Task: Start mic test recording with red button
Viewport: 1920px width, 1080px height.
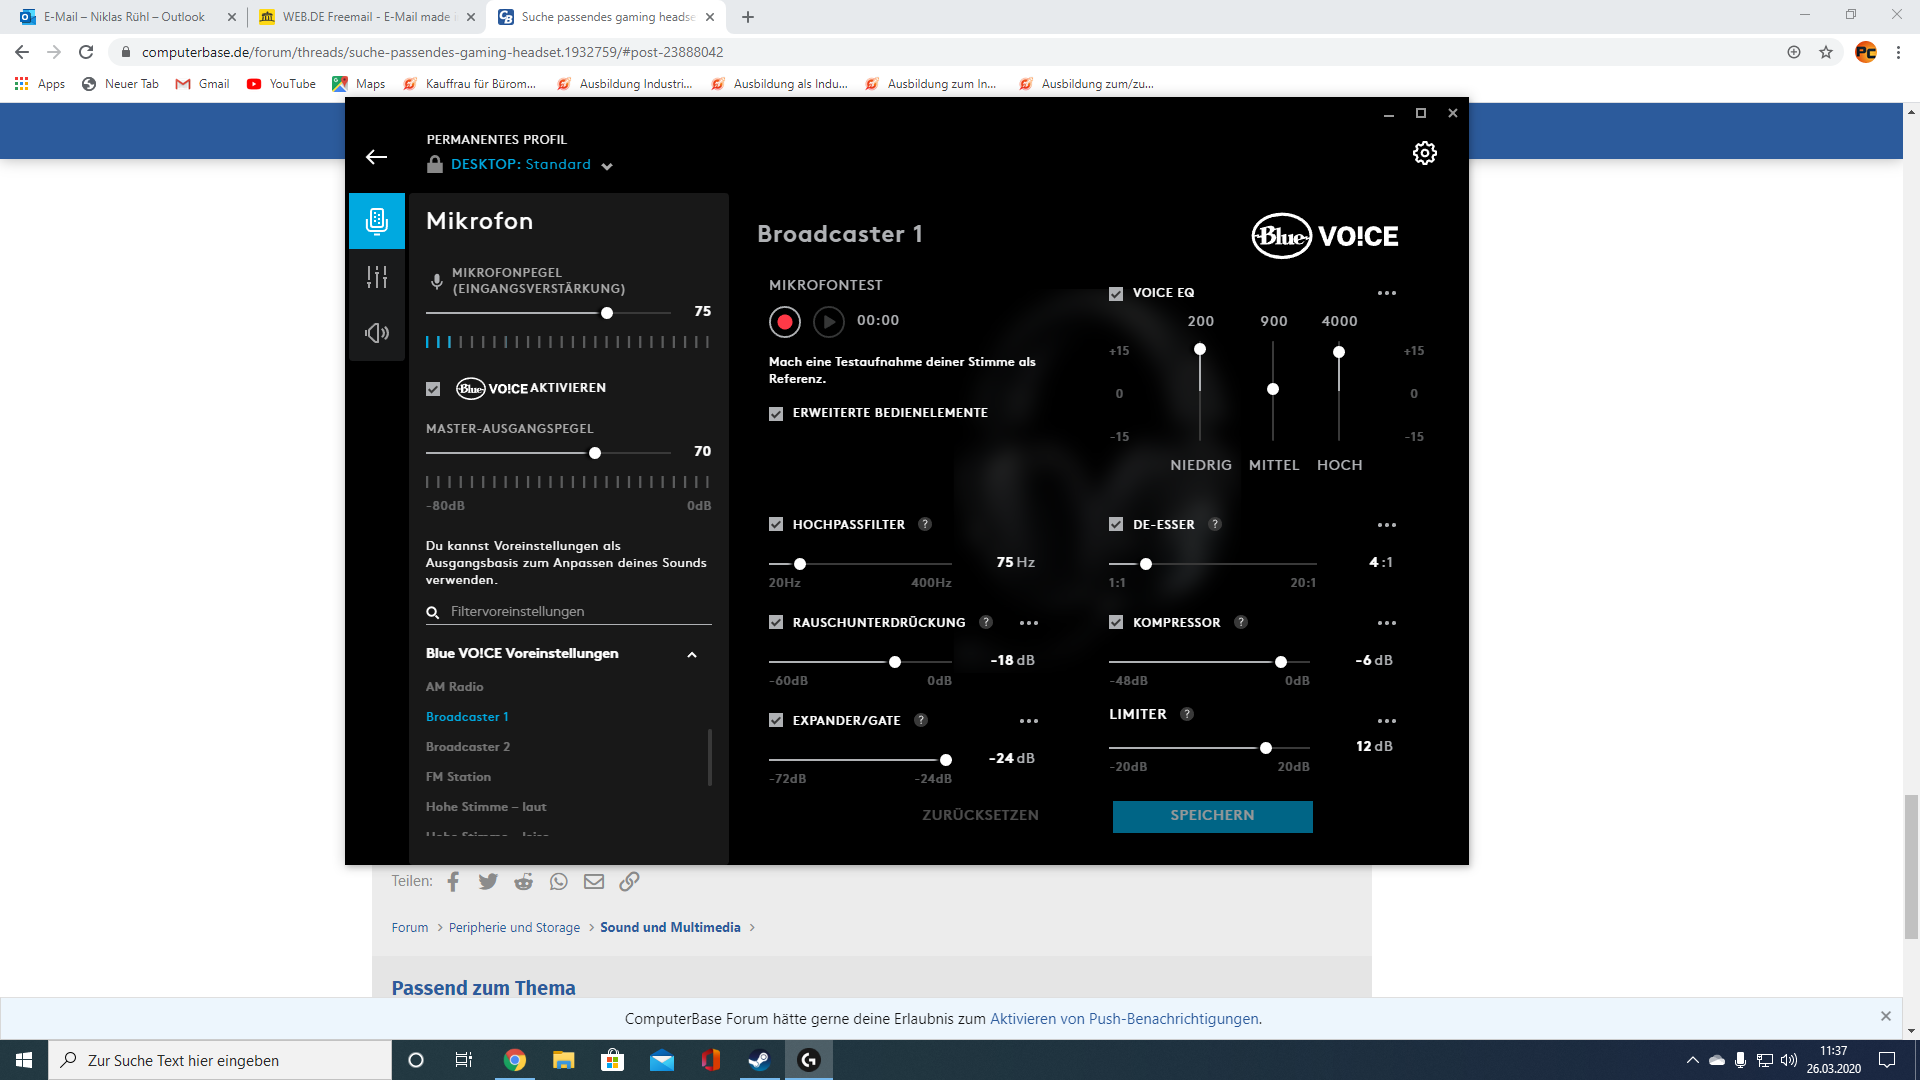Action: pos(785,322)
